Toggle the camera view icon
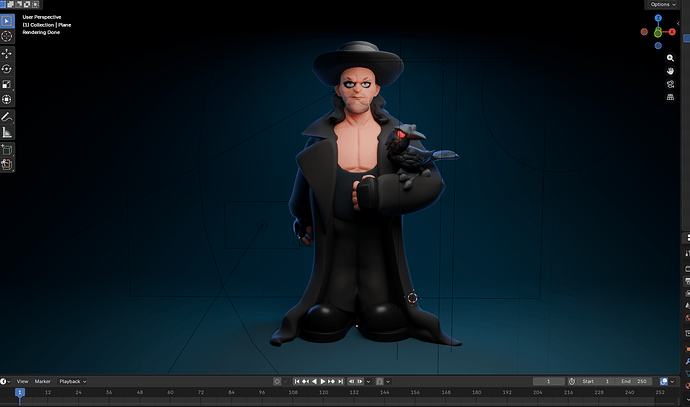 click(670, 84)
